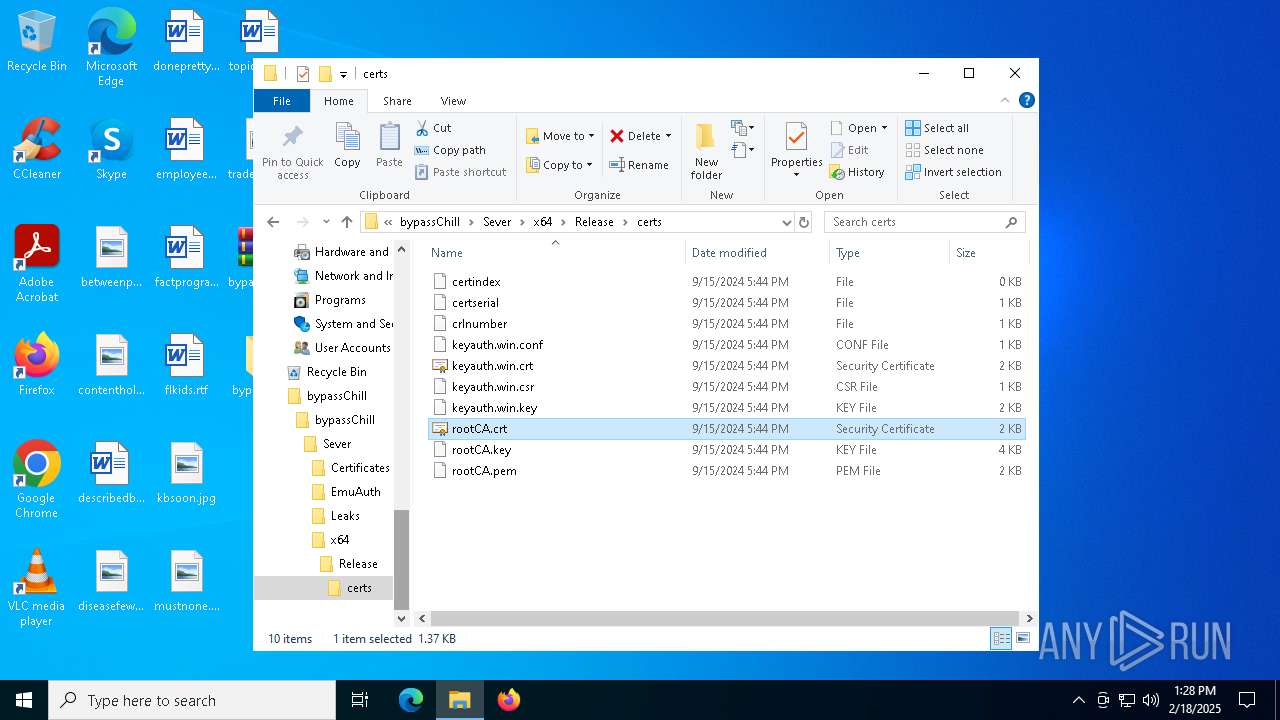1280x720 pixels.
Task: Switch to Details view icon in status bar
Action: pos(1001,638)
